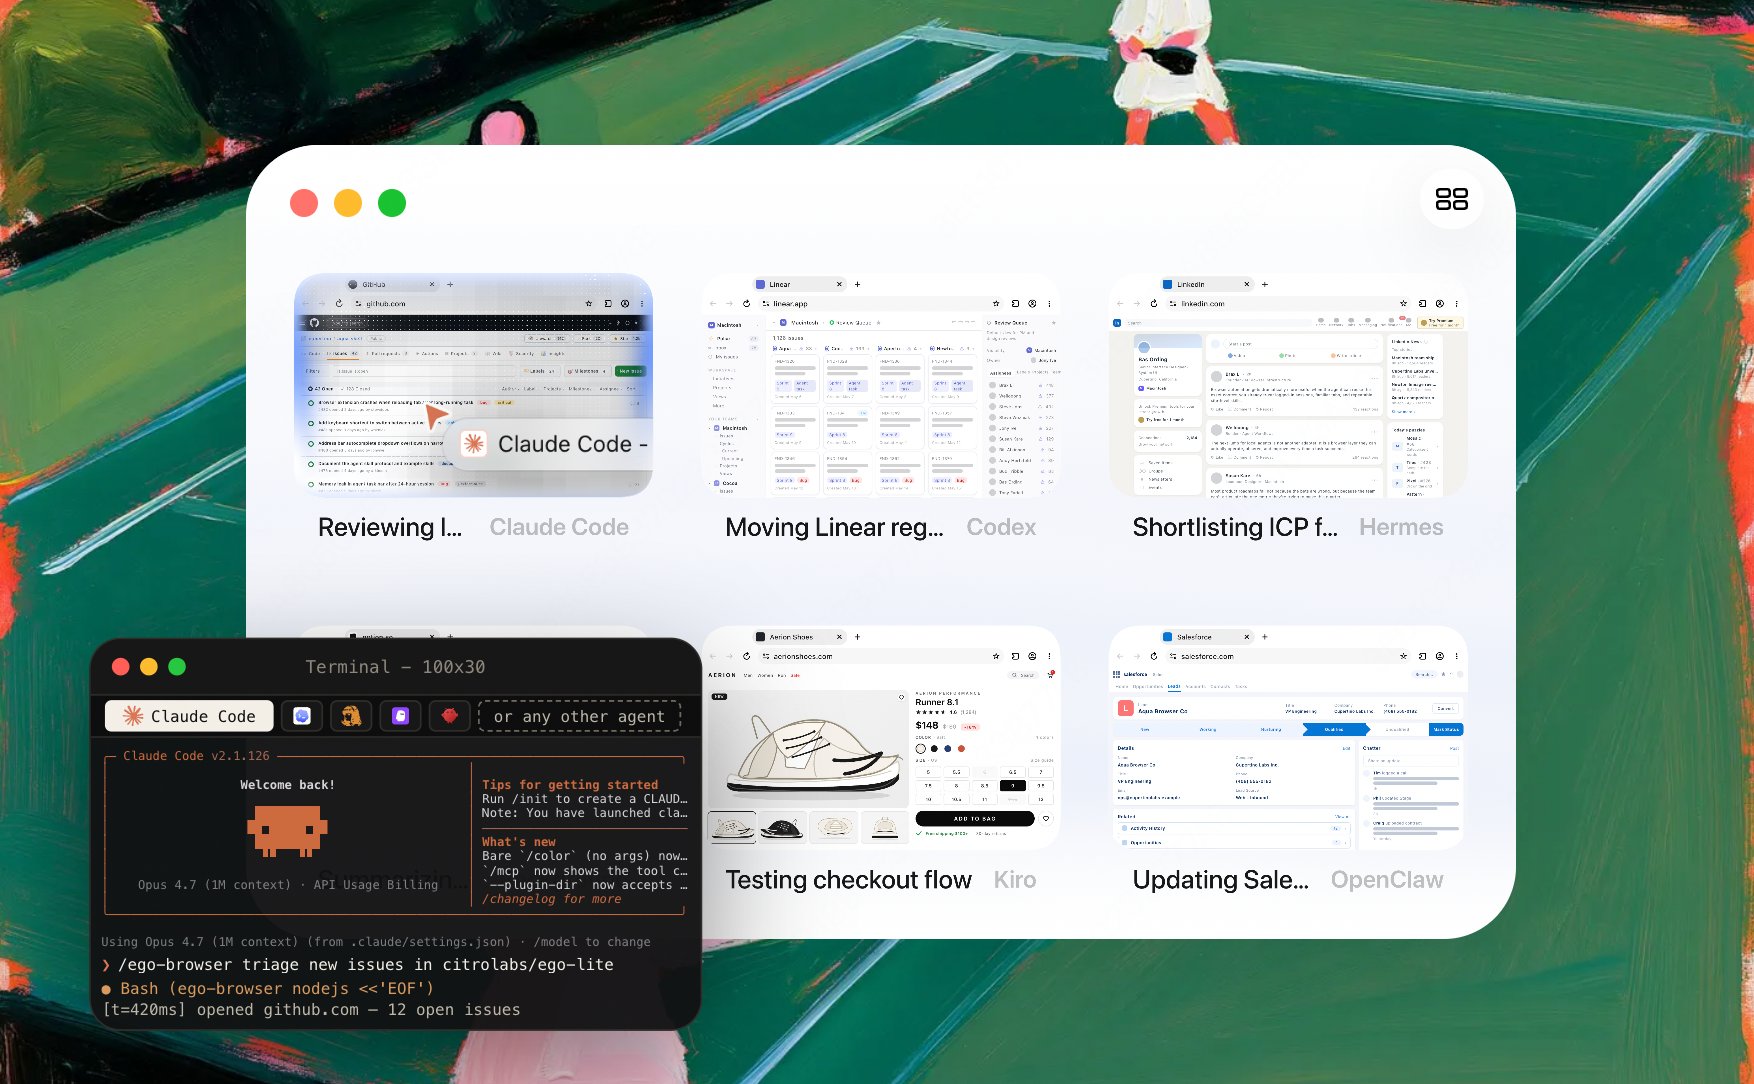
Task: Select the orange hooded-figure agent icon in Terminal
Action: (351, 716)
